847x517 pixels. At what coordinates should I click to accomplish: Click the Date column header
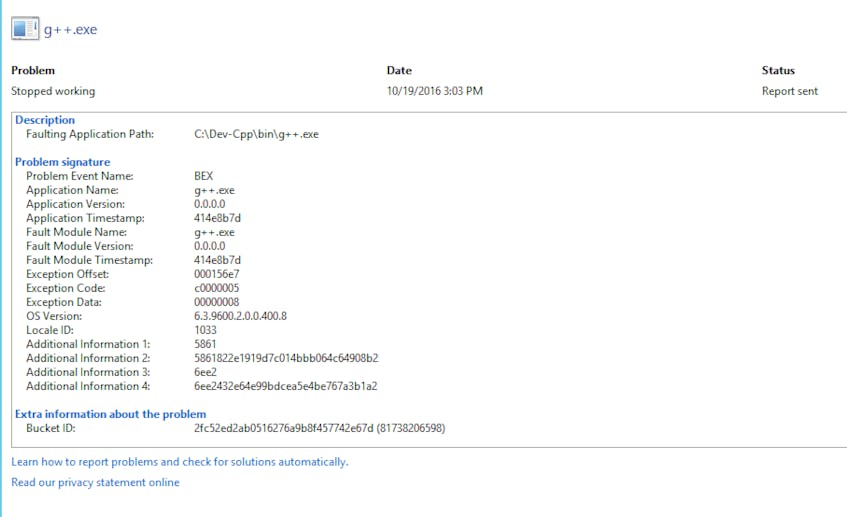pos(399,71)
